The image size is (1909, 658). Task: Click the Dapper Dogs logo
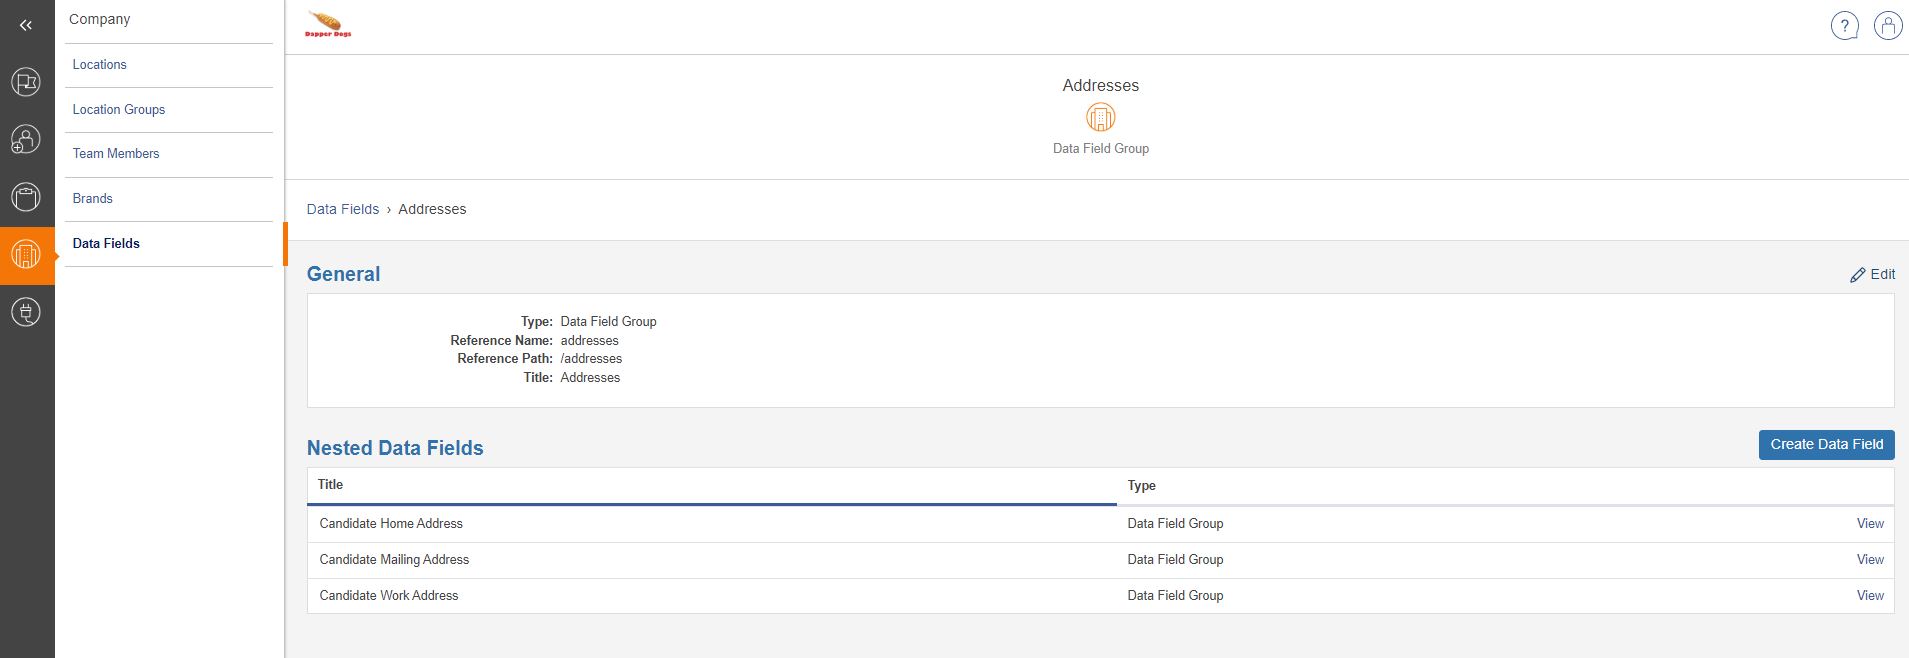pos(328,25)
